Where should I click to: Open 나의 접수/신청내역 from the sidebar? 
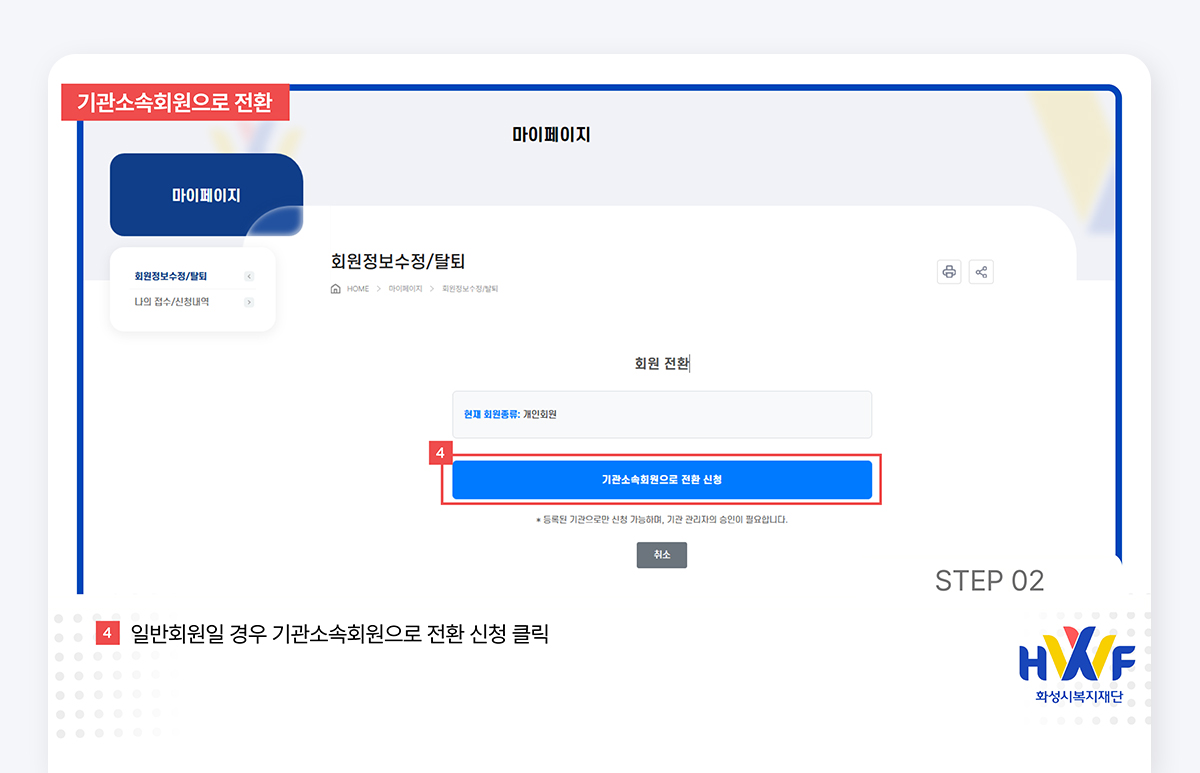(173, 301)
